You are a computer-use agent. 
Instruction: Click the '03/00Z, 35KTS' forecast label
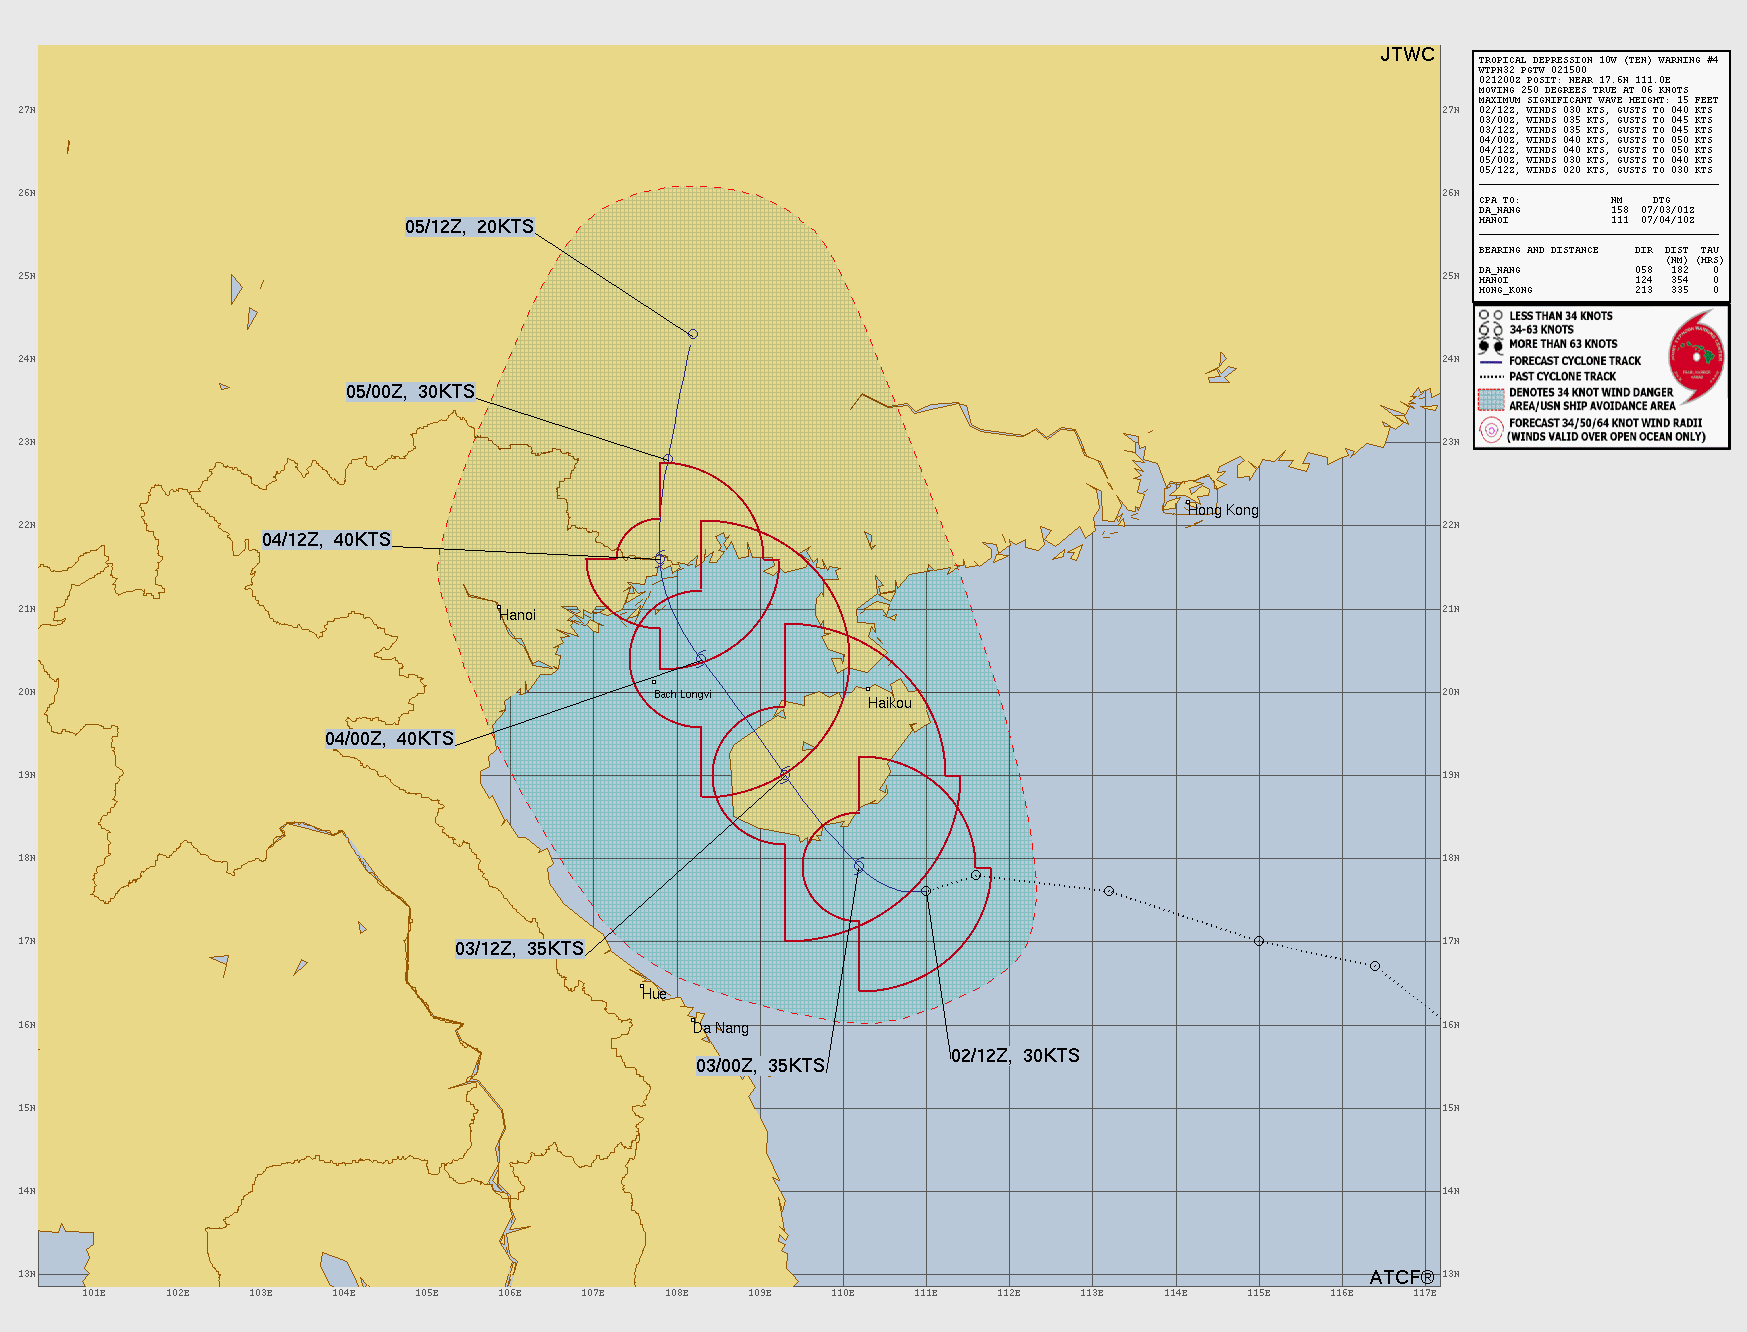(760, 1066)
